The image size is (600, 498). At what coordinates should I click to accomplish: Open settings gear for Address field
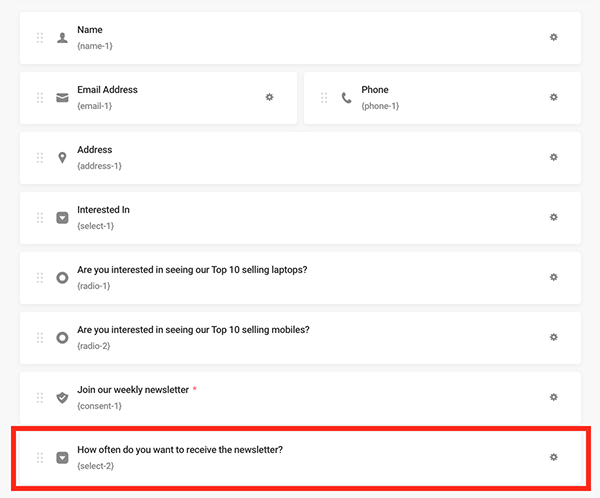coord(554,157)
